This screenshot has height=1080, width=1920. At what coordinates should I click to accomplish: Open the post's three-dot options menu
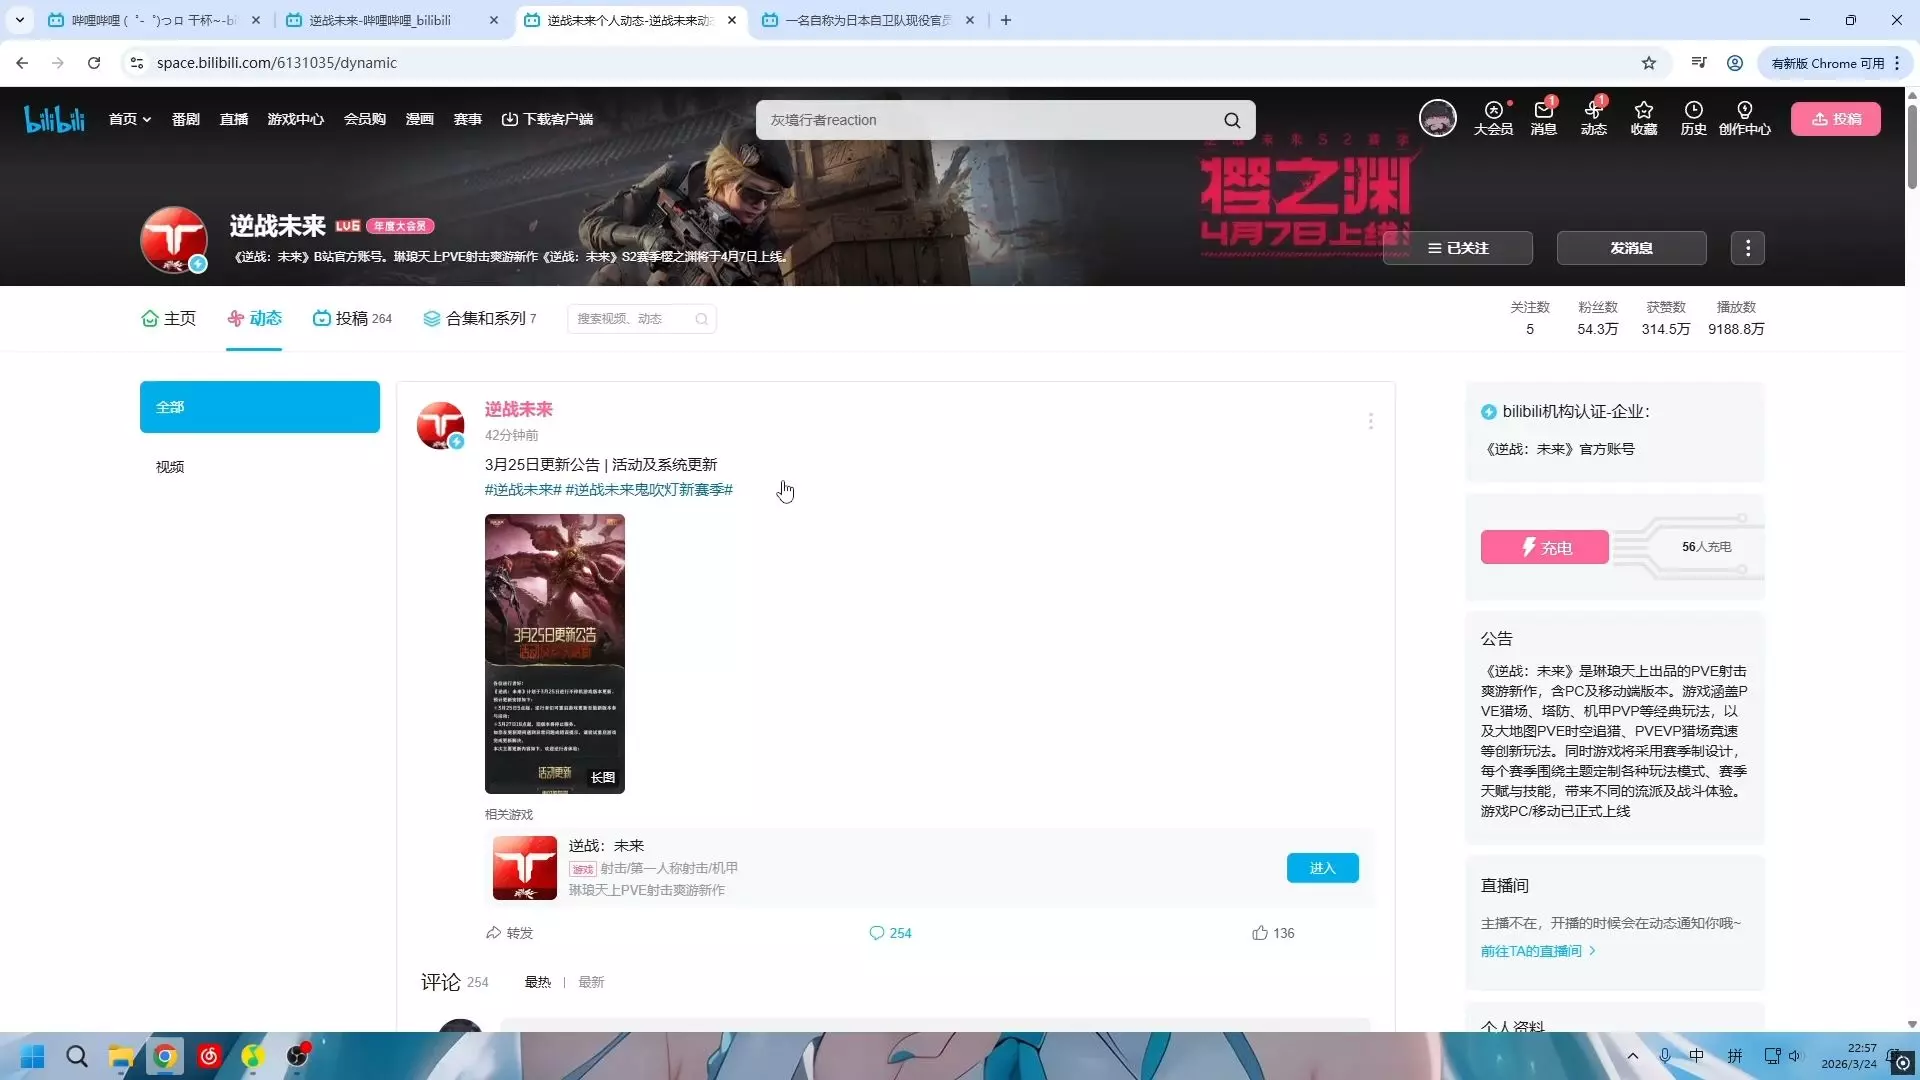[1370, 421]
